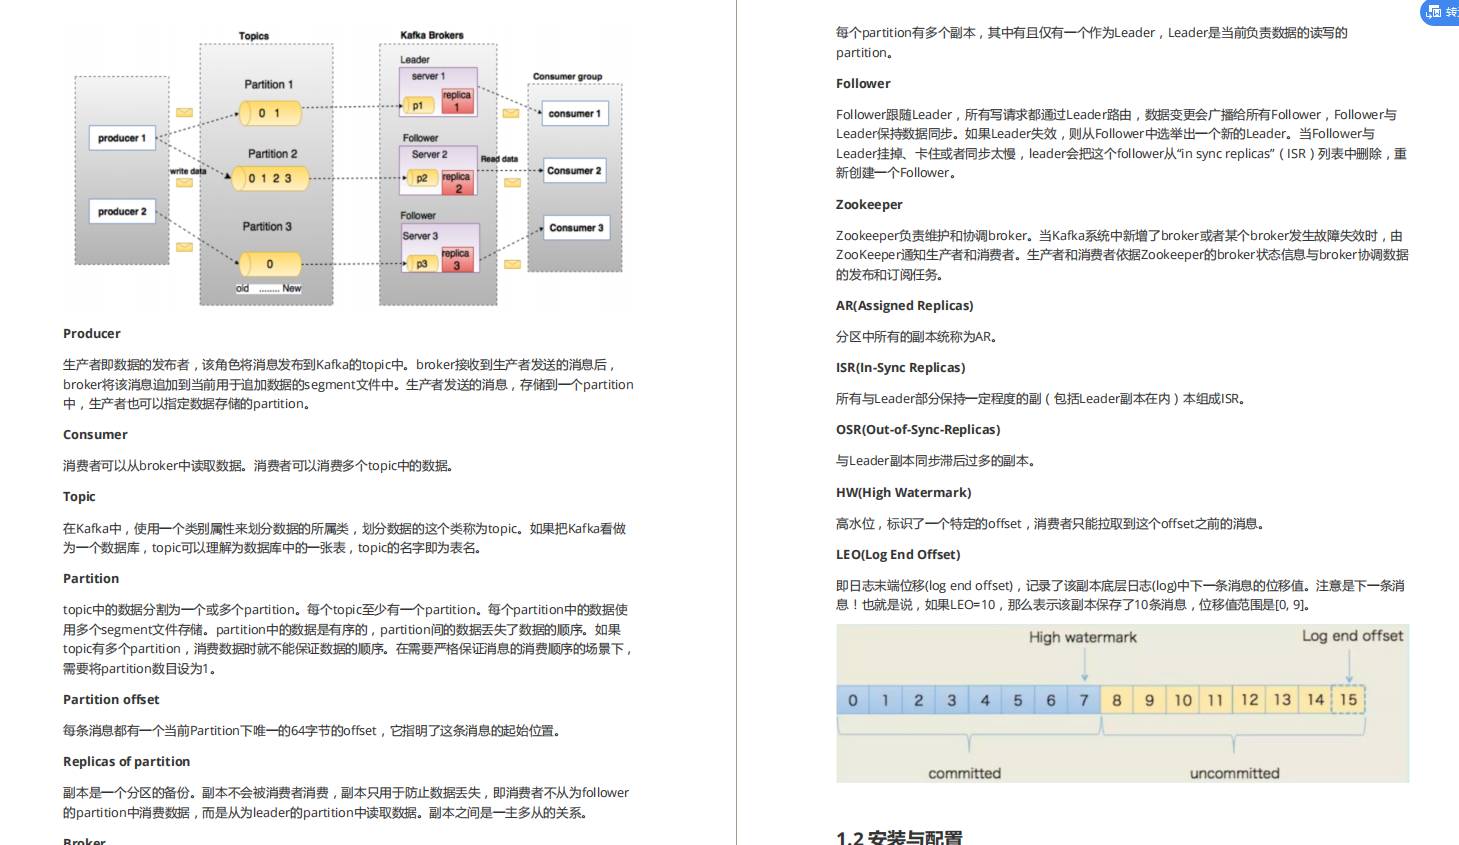Click the 'Topics' diagram title
Screen dimensions: 1459x845
254,36
